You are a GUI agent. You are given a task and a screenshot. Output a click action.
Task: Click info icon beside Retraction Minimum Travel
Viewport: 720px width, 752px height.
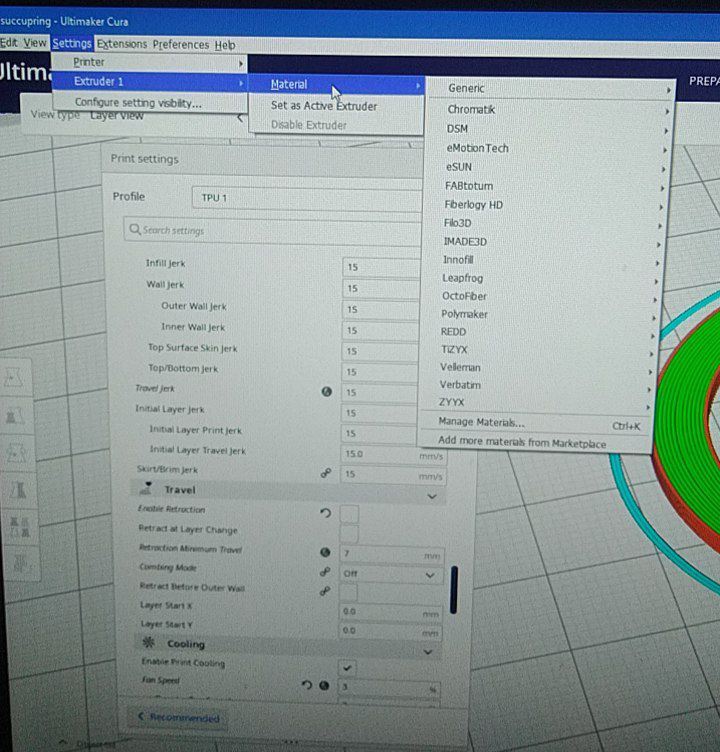(x=325, y=553)
